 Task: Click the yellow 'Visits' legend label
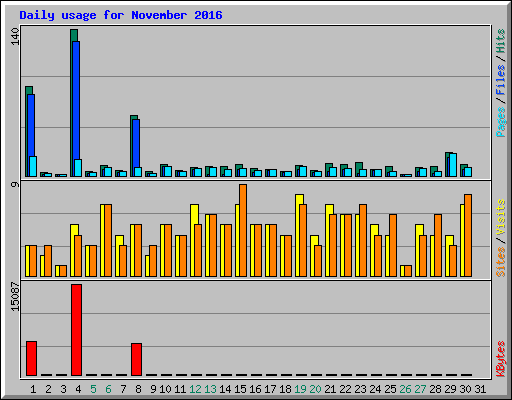[501, 217]
